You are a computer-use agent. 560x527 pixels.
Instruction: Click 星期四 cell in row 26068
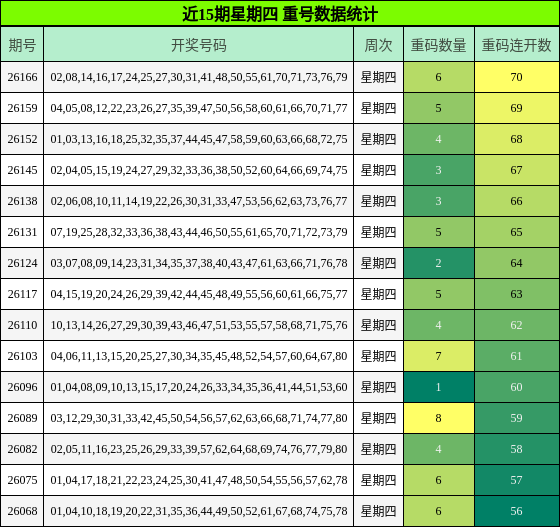379,511
